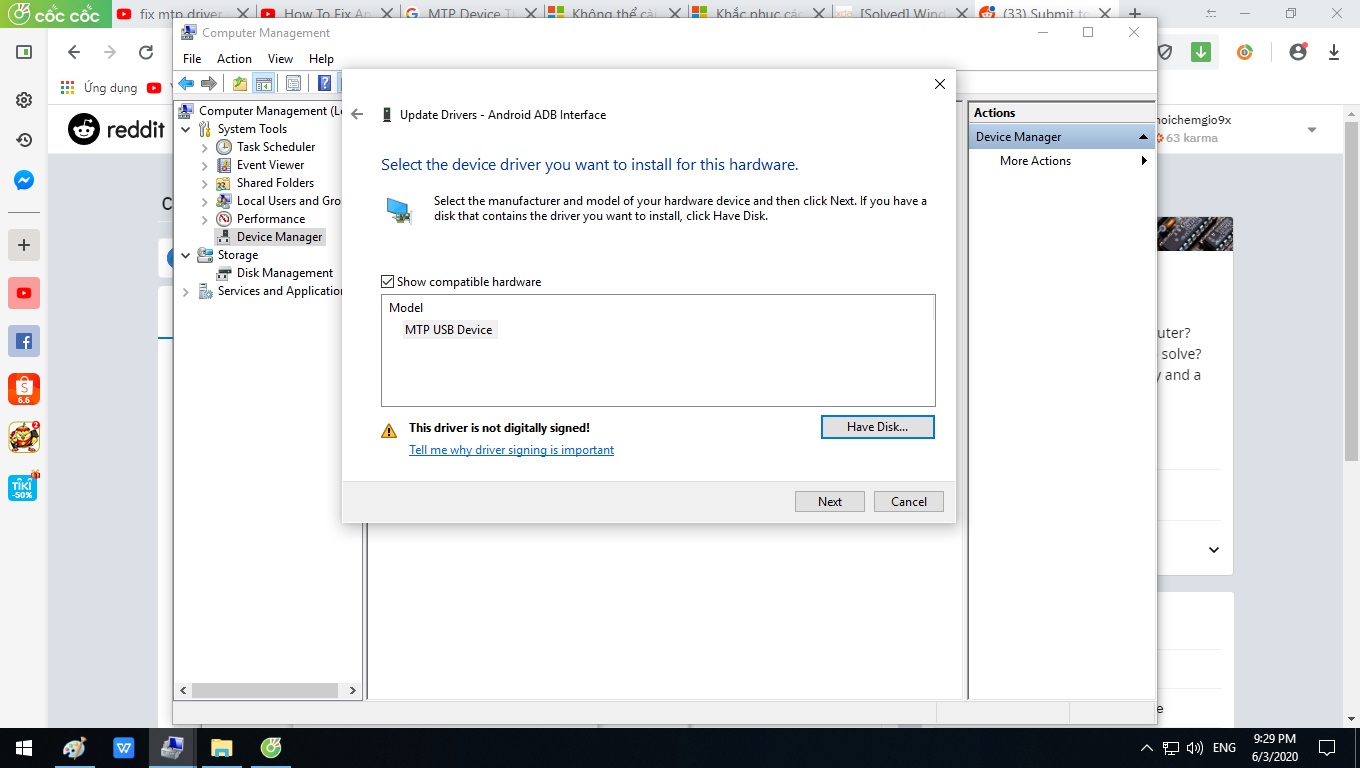Open the Action menu
This screenshot has width=1360, height=768.
click(x=234, y=59)
